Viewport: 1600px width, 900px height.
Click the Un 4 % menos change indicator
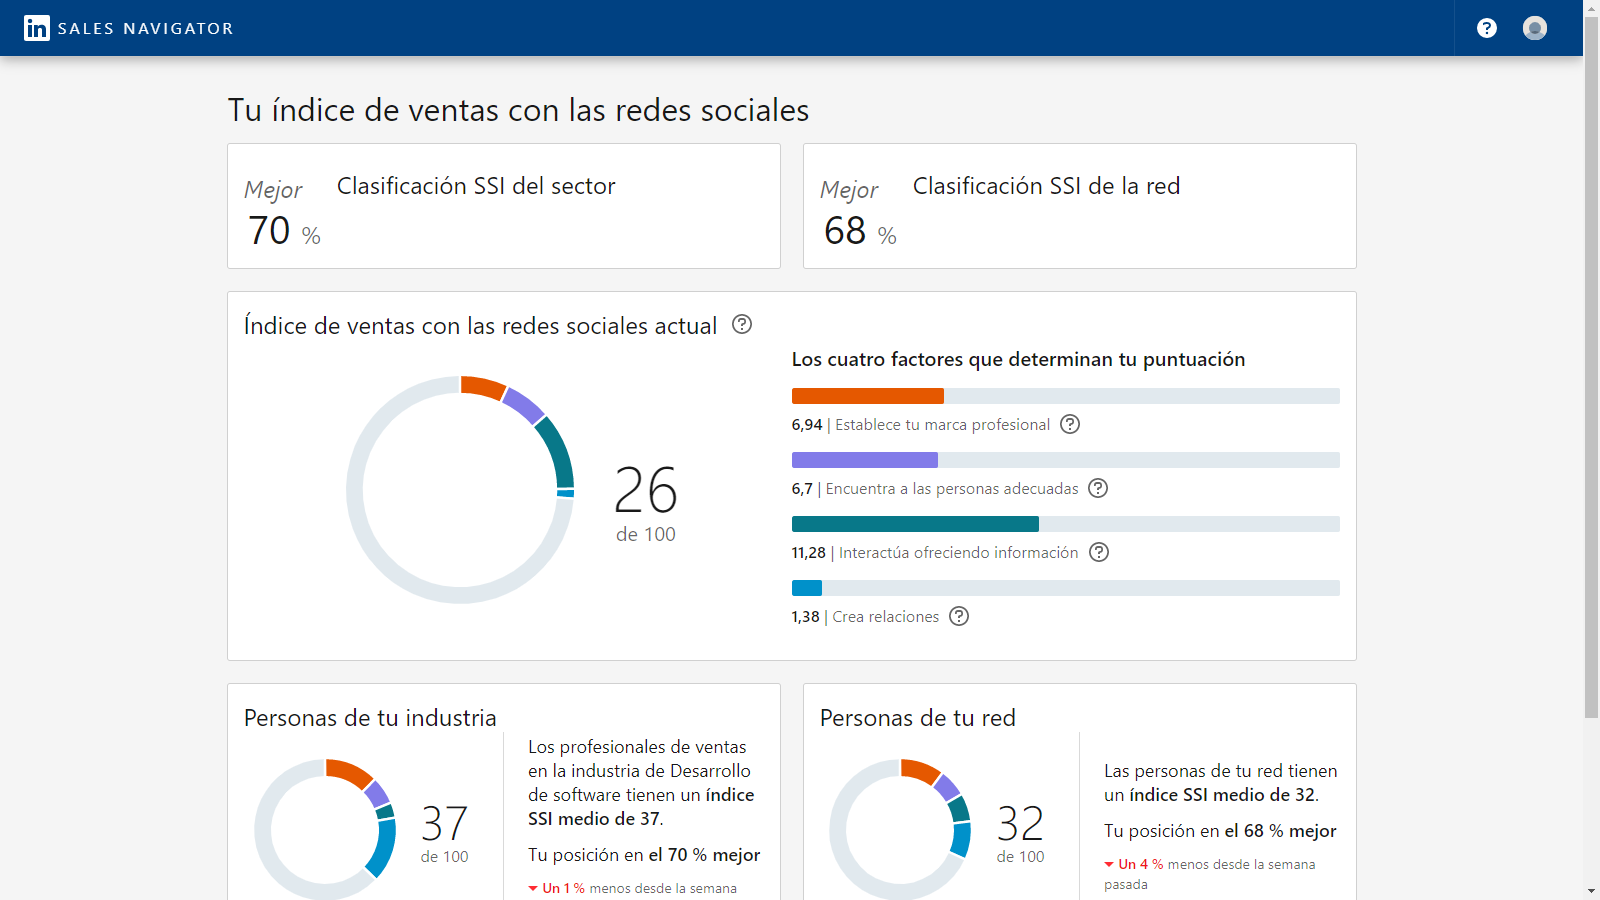tap(1210, 874)
